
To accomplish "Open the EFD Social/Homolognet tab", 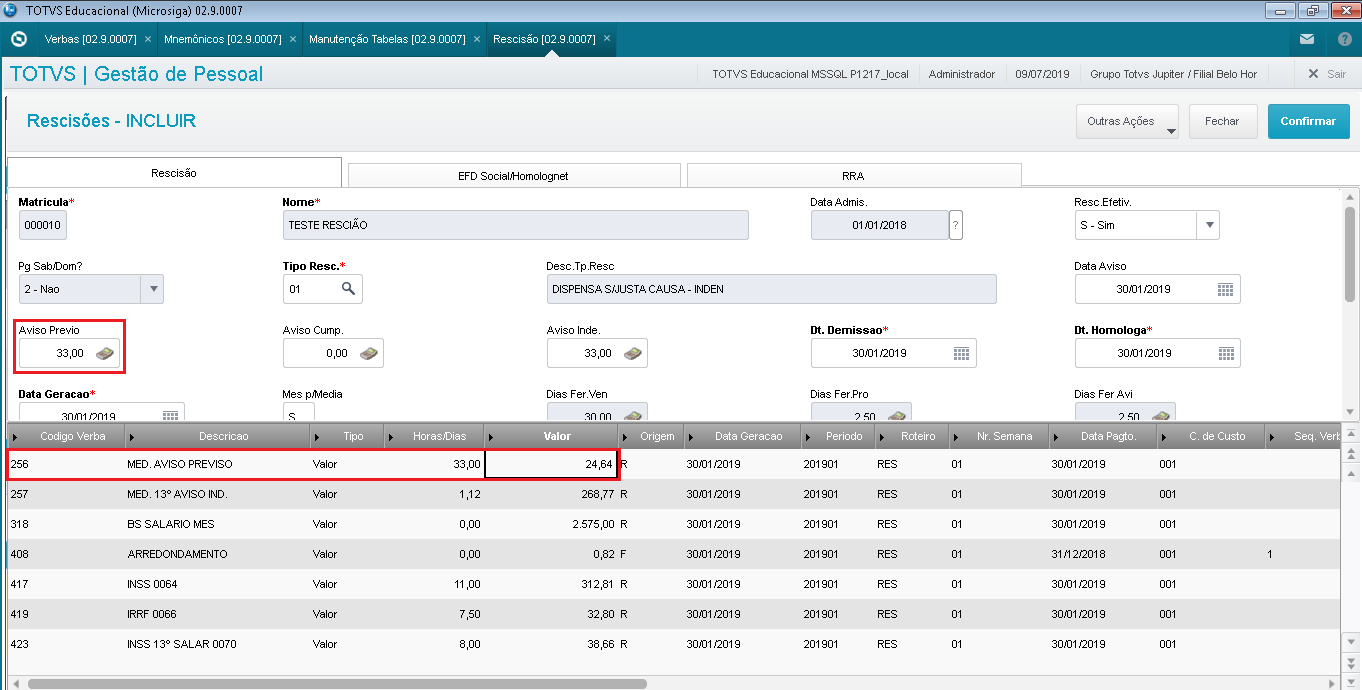I will tap(513, 175).
